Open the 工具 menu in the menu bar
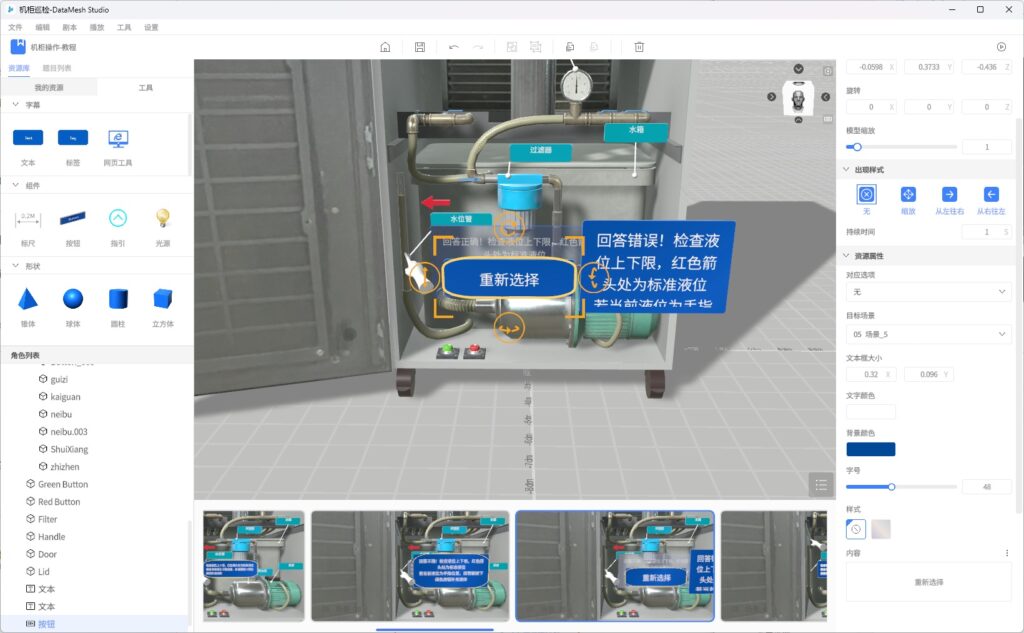 (x=124, y=27)
